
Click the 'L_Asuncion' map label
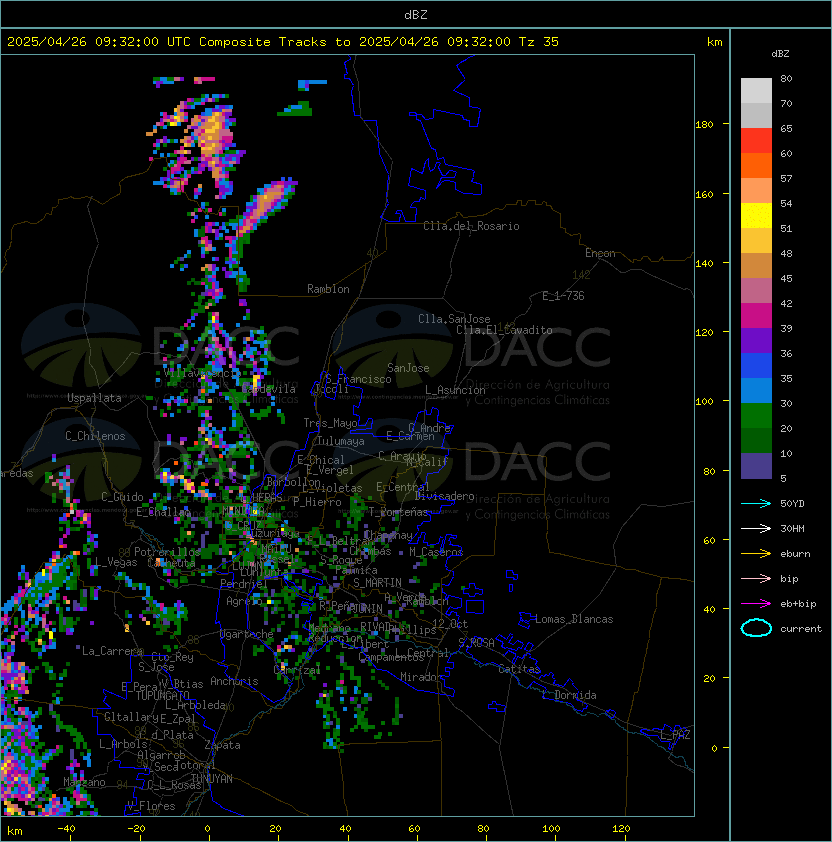tap(455, 390)
